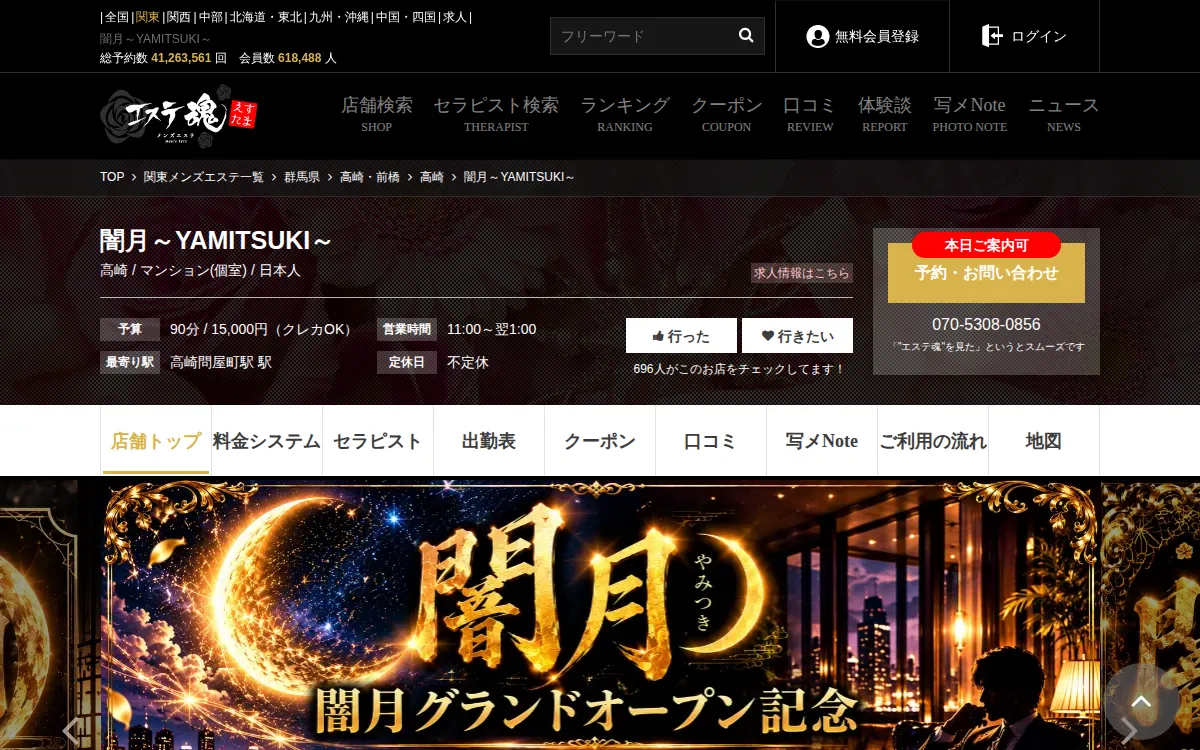Click the 行った thumbs-up button
1200x750 pixels.
681,336
